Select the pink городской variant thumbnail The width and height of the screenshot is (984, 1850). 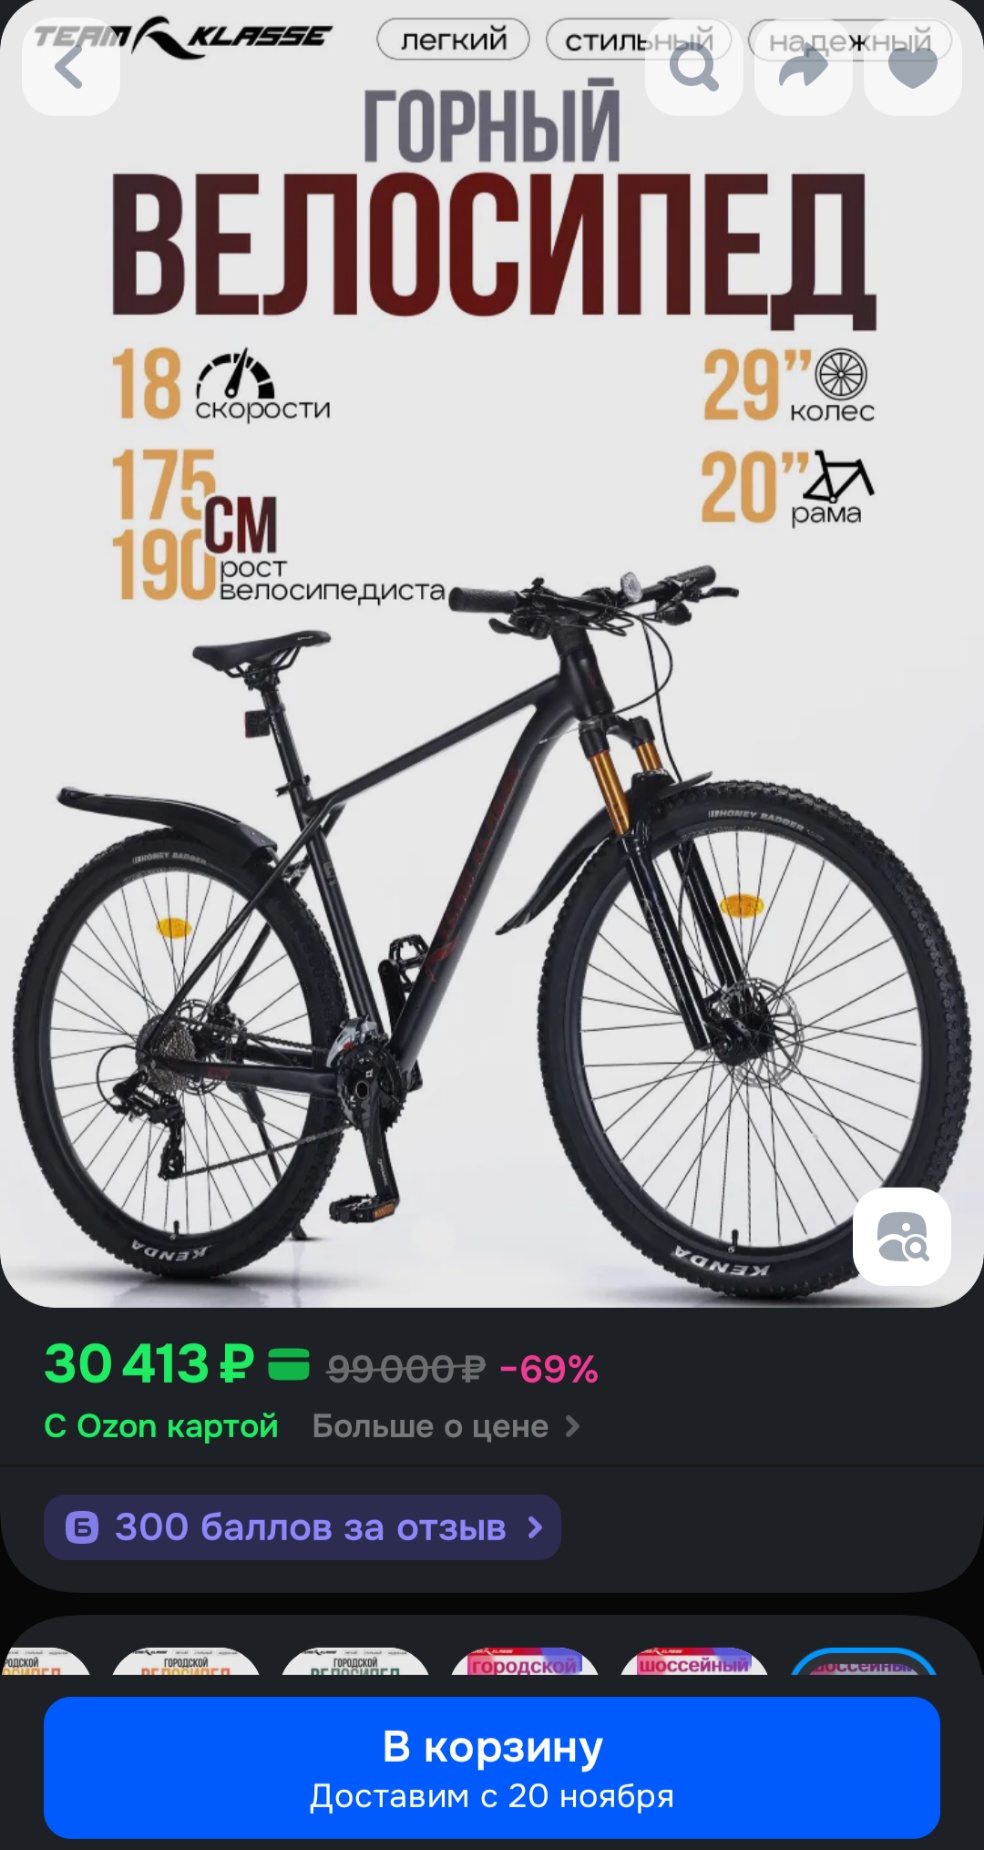click(525, 1662)
